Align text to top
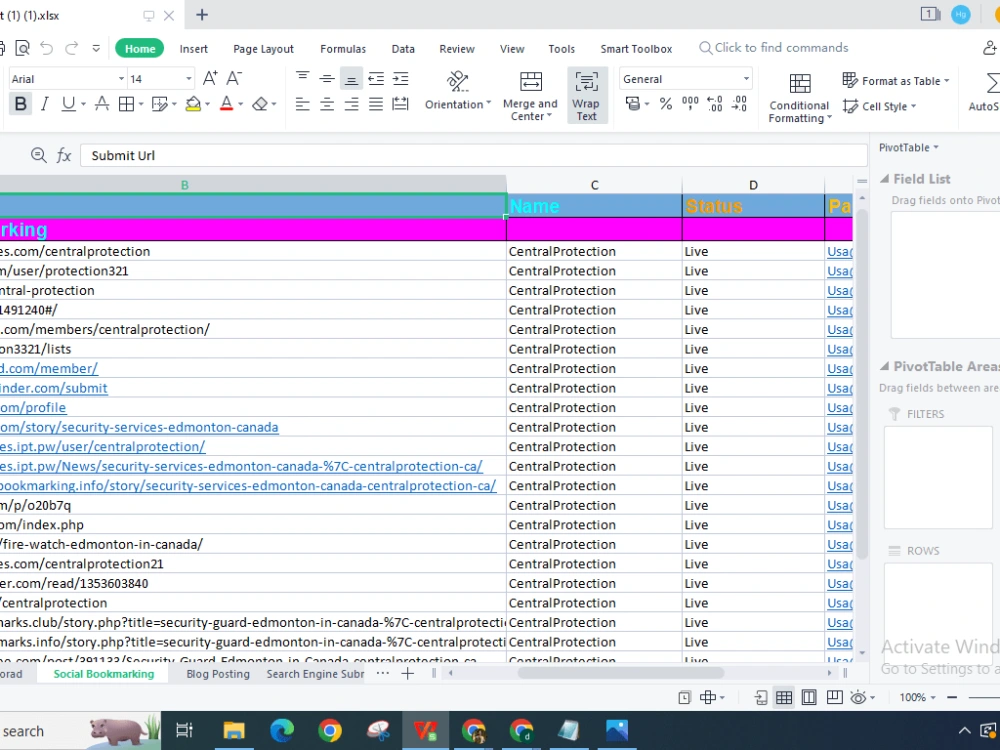The height and width of the screenshot is (750, 1000). point(302,78)
